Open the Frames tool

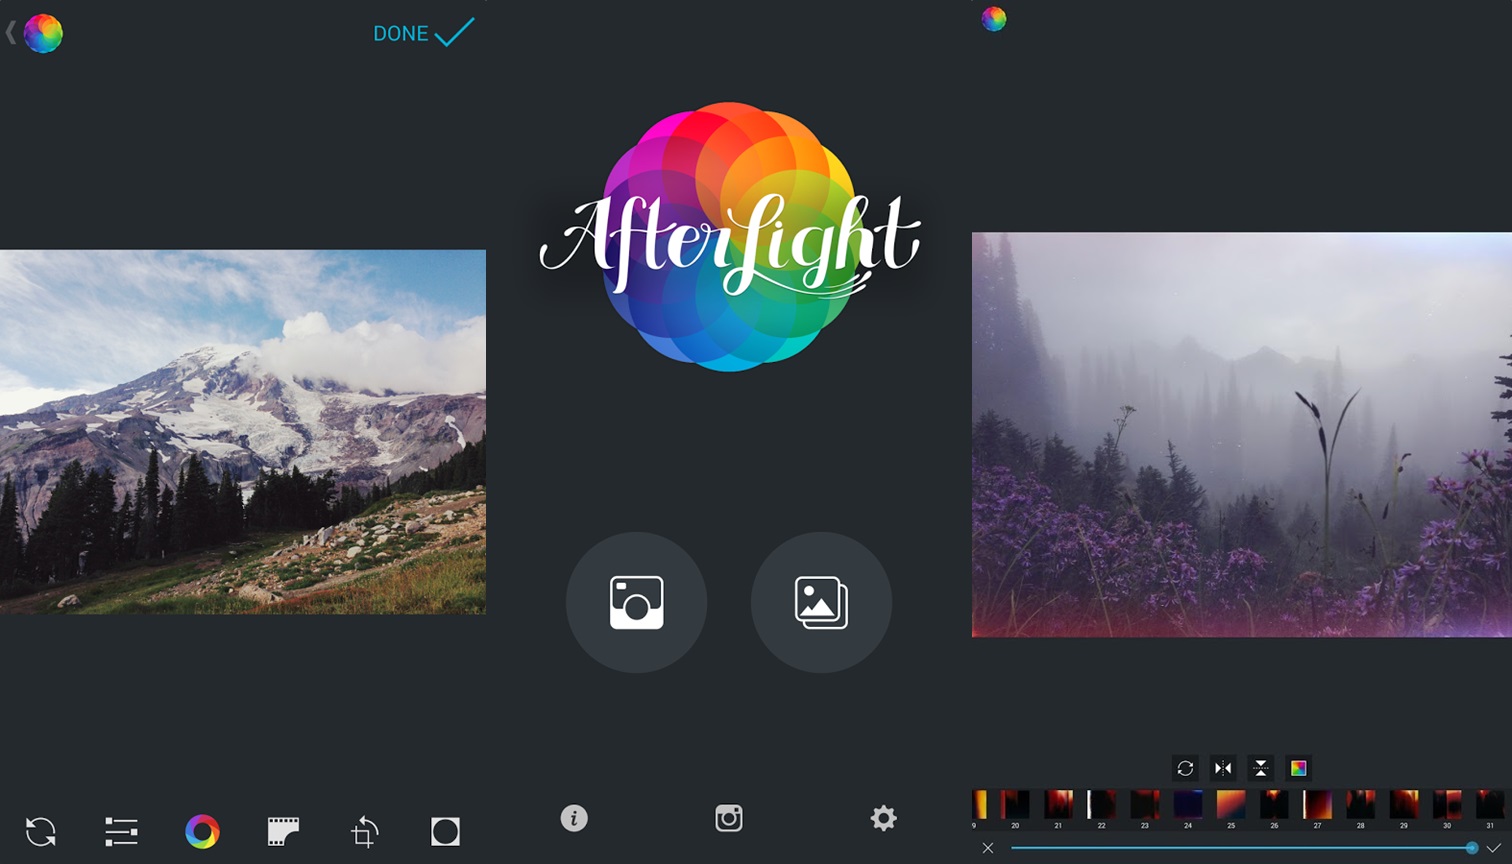(x=444, y=831)
